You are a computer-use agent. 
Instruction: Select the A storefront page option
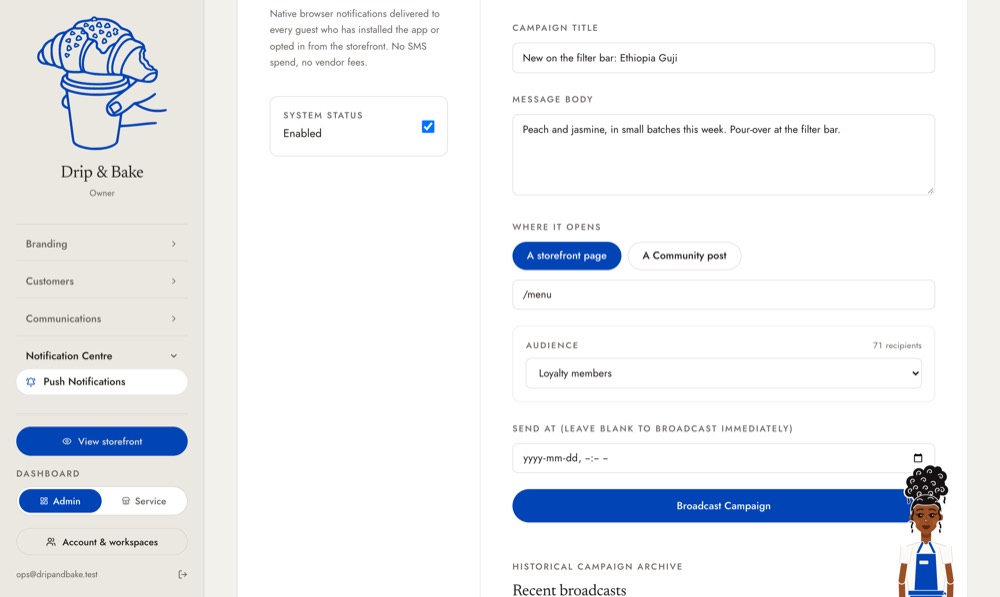pos(566,256)
